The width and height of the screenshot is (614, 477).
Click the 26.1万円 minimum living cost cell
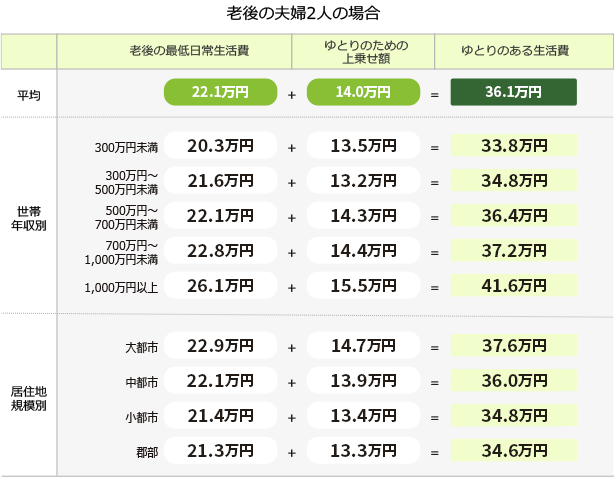(x=220, y=285)
